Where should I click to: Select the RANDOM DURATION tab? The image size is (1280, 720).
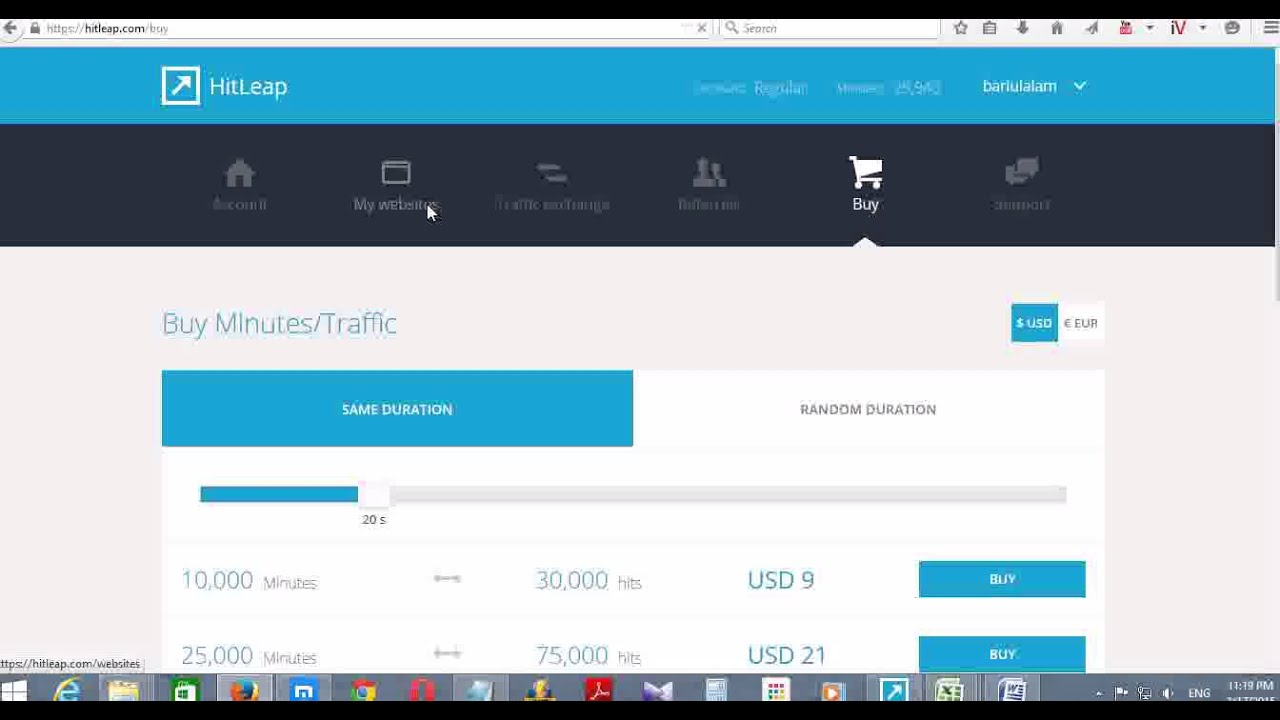coord(868,409)
